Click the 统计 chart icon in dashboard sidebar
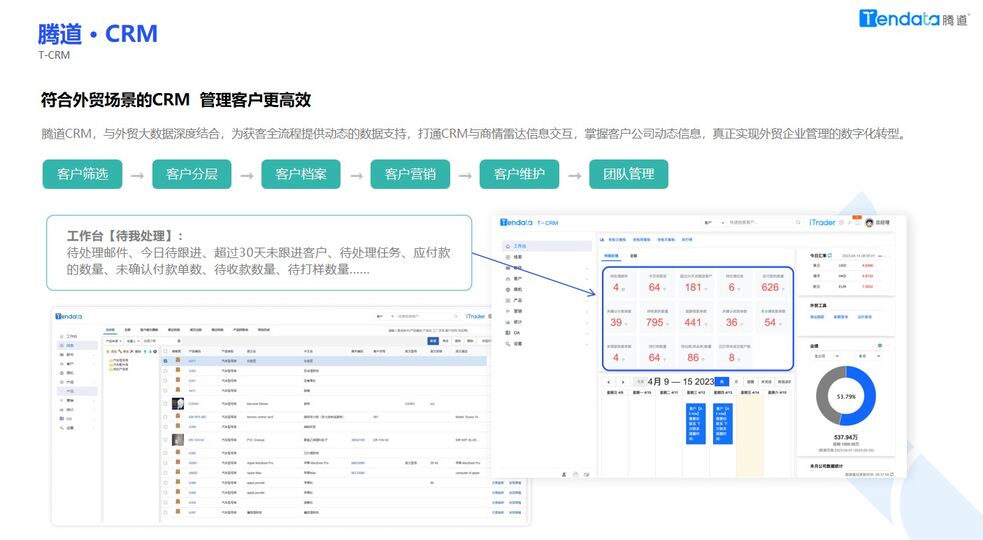Image resolution: width=983 pixels, height=540 pixels. tap(508, 322)
